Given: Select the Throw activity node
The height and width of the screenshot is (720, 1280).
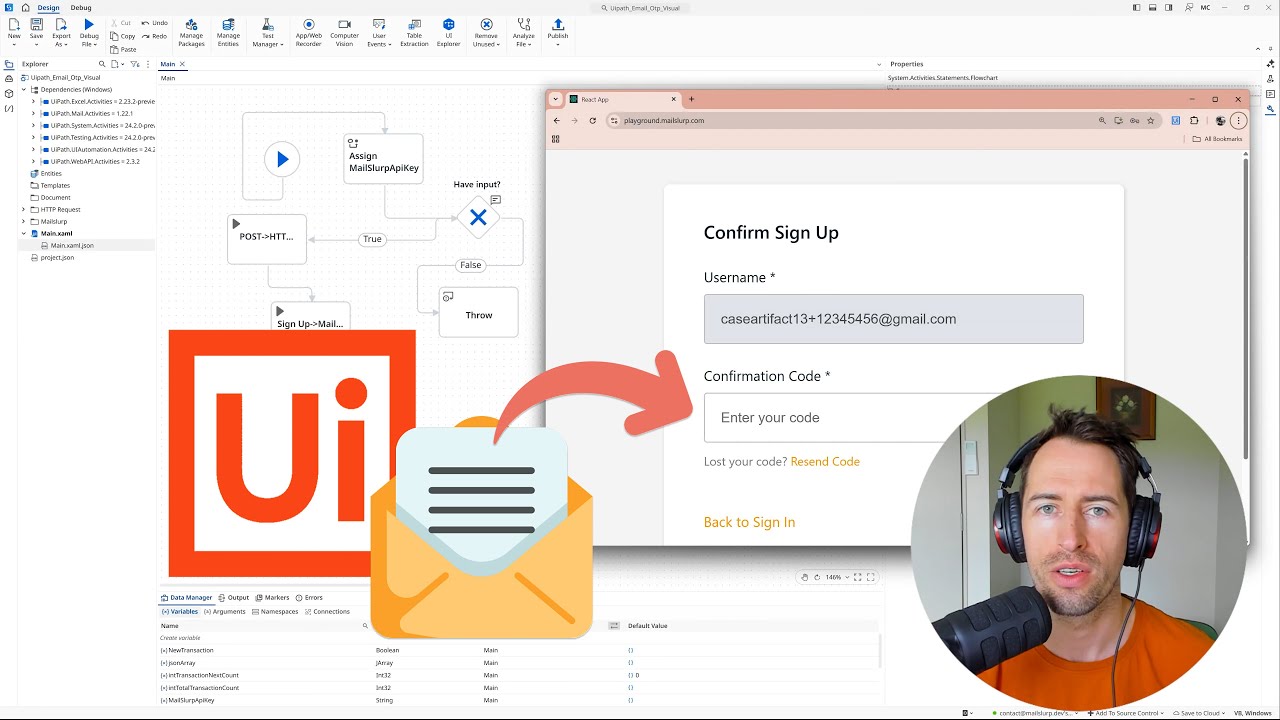Looking at the screenshot, I should pos(478,313).
